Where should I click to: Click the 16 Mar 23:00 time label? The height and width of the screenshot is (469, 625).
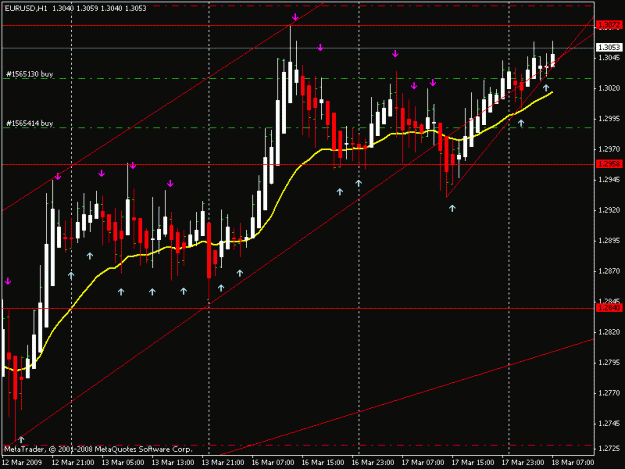(x=373, y=462)
